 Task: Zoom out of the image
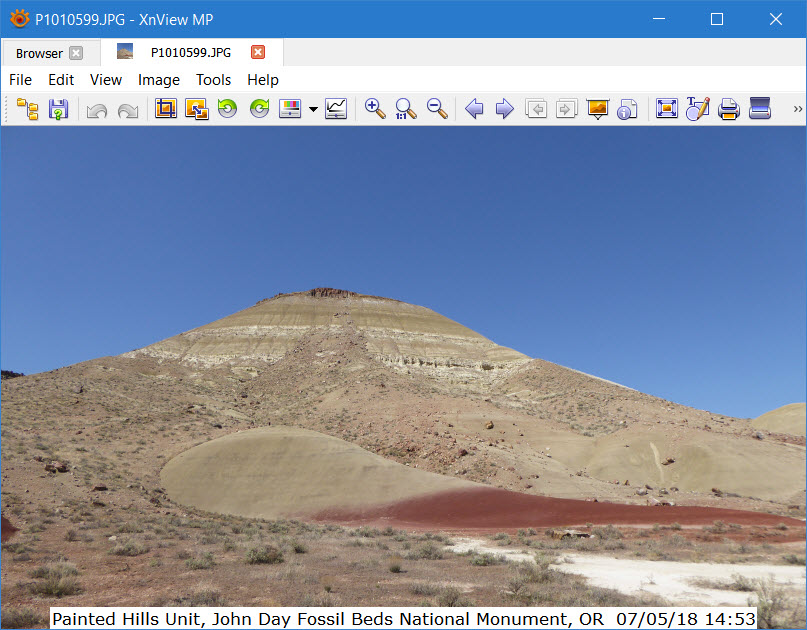[x=437, y=109]
